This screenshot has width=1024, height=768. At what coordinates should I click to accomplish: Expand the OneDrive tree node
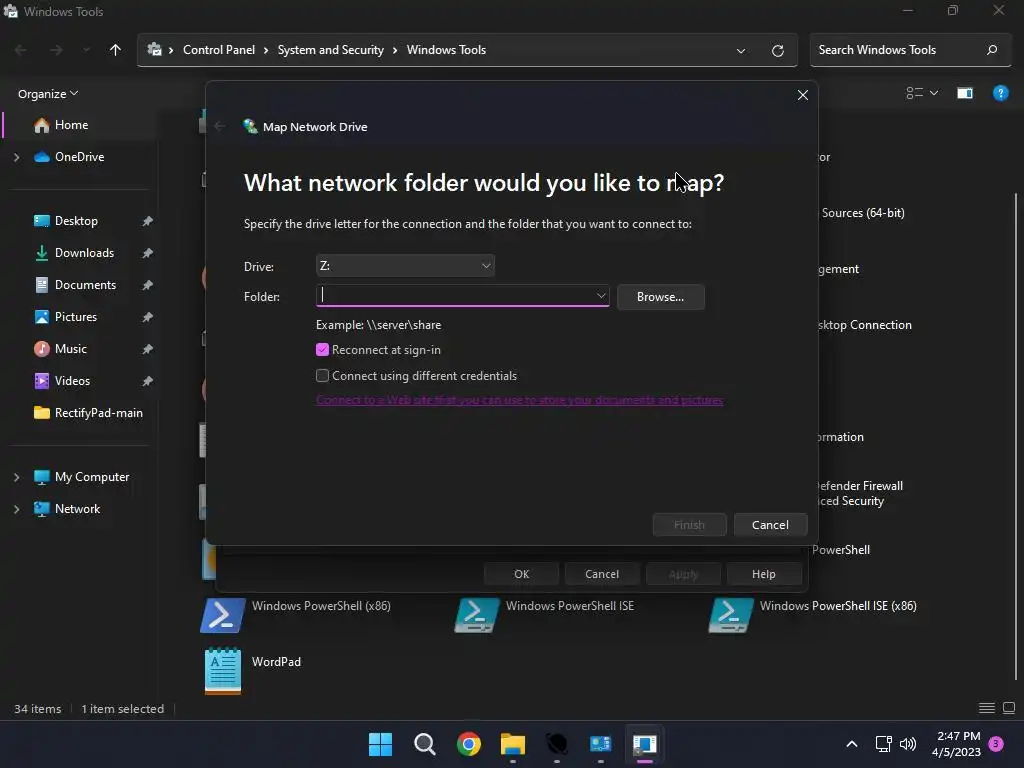pyautogui.click(x=16, y=157)
